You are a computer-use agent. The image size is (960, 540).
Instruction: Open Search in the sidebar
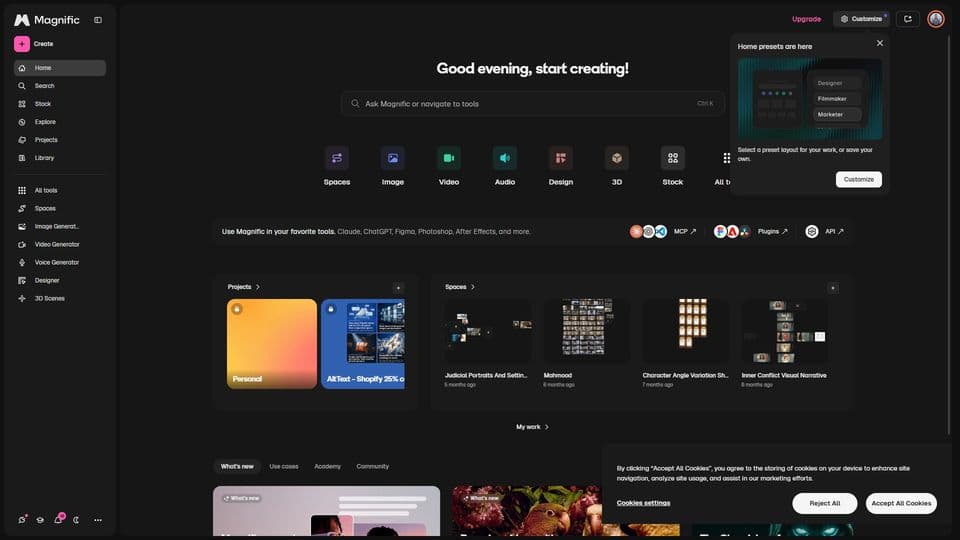[x=60, y=86]
